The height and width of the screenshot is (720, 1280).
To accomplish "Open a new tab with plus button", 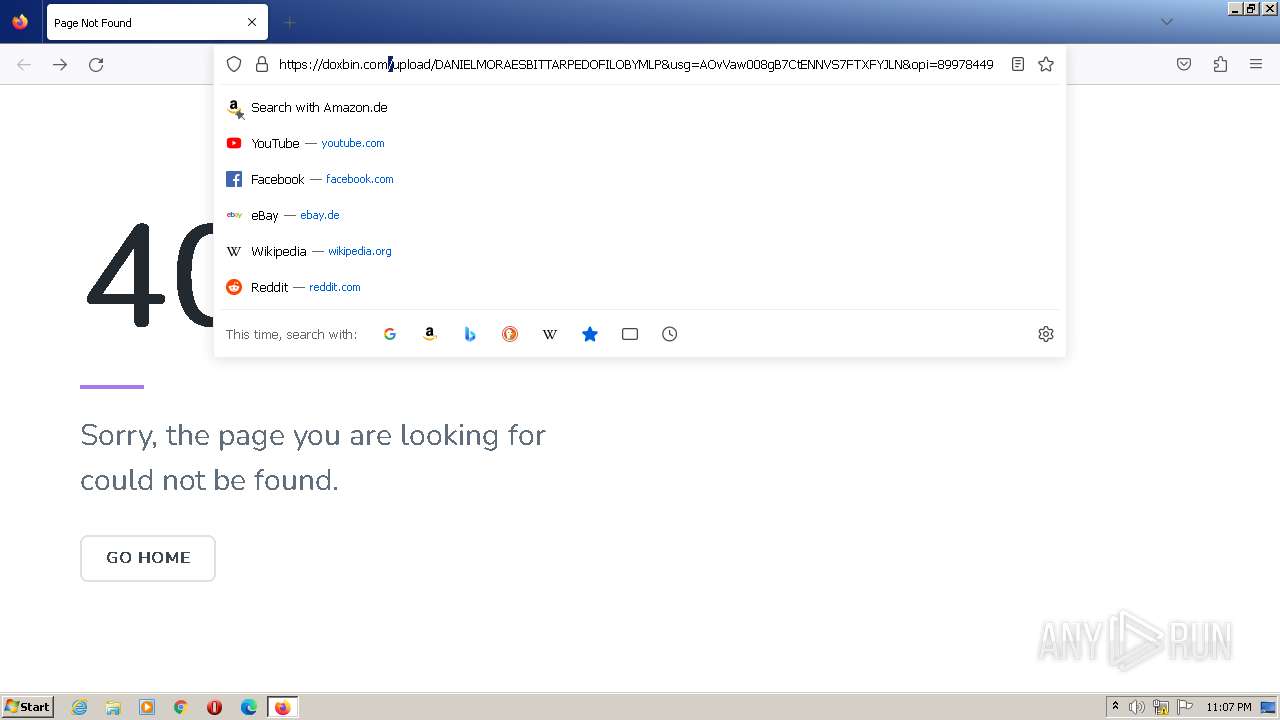I will [289, 22].
